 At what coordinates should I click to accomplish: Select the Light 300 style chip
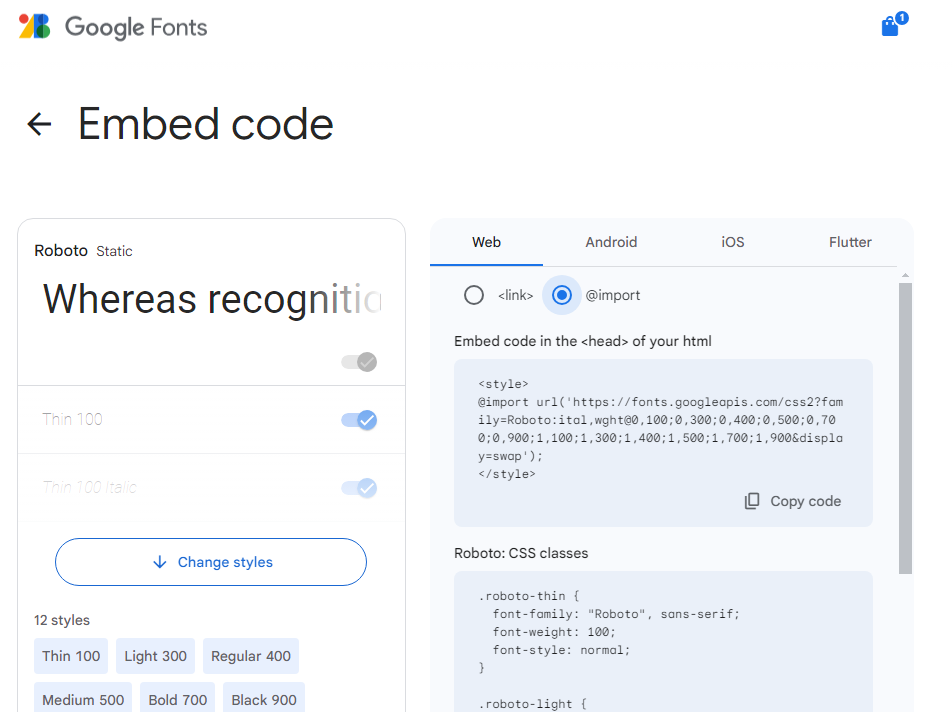[155, 656]
